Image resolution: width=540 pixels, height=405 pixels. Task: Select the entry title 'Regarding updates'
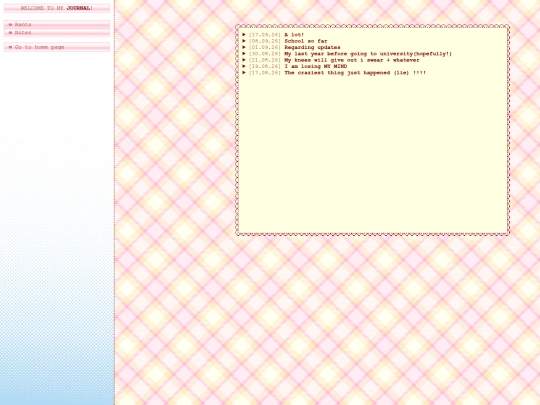[x=312, y=47]
